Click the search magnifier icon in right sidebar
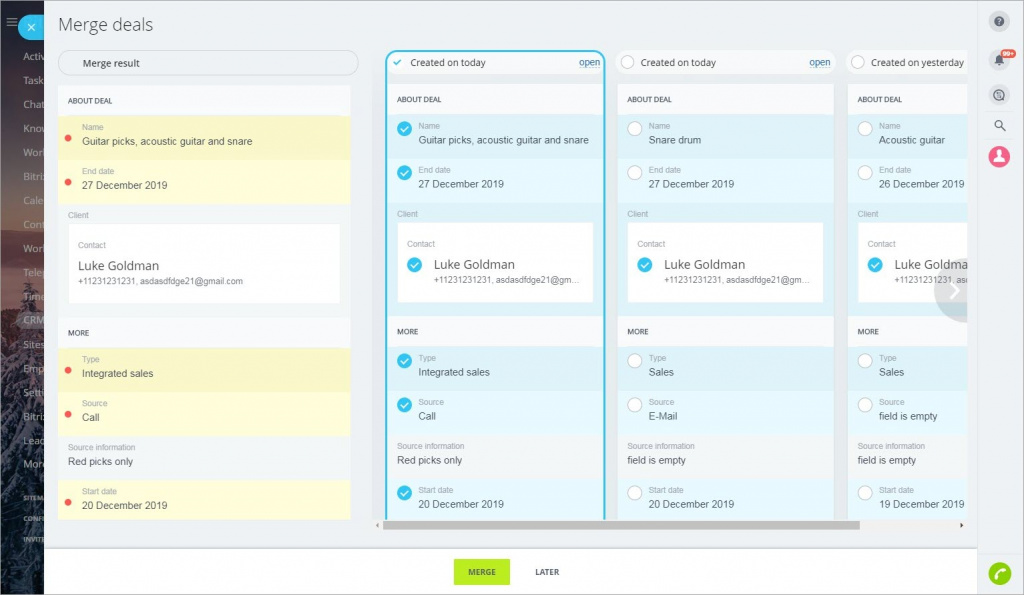 (998, 125)
